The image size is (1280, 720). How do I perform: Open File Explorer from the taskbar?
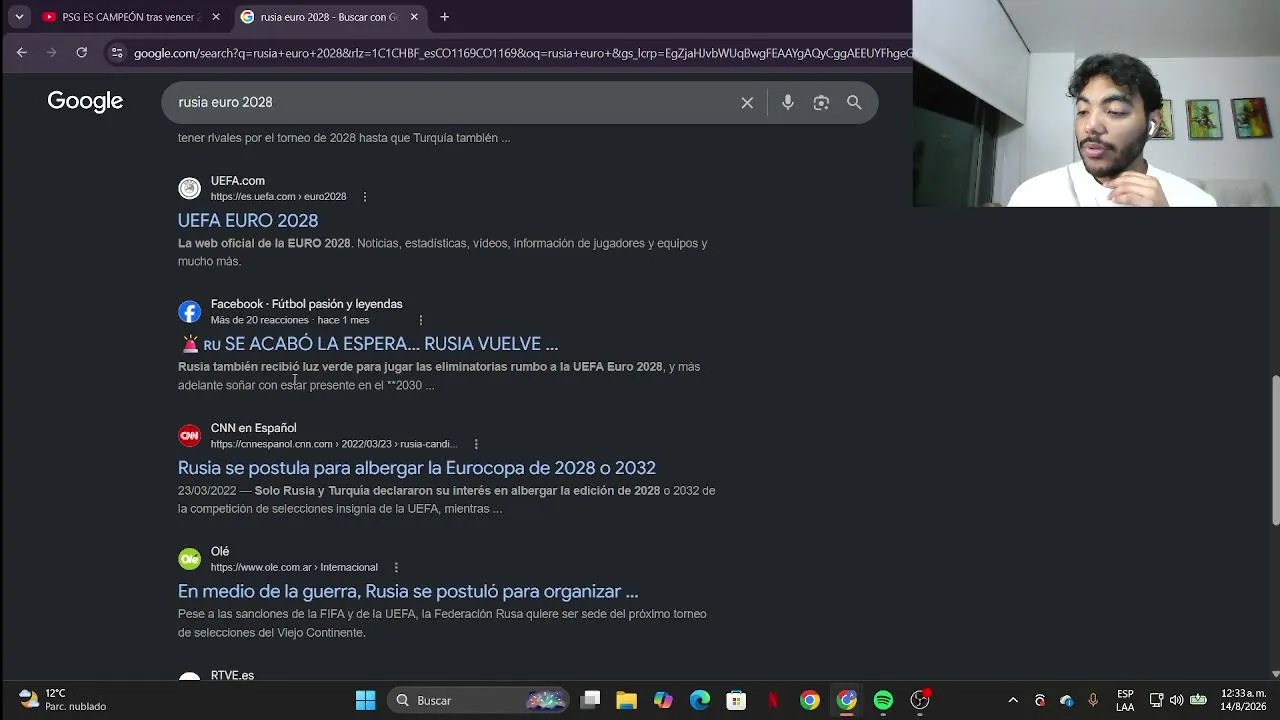(626, 700)
